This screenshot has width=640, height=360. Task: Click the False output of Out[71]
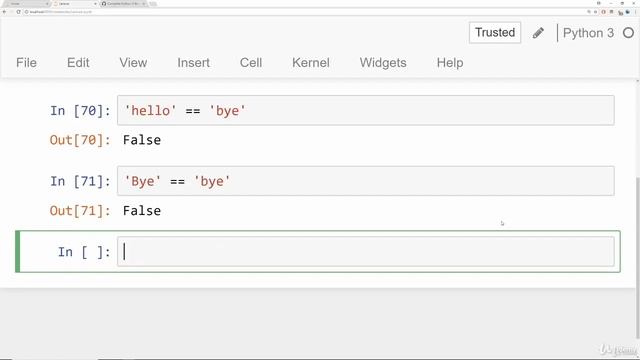(x=142, y=211)
